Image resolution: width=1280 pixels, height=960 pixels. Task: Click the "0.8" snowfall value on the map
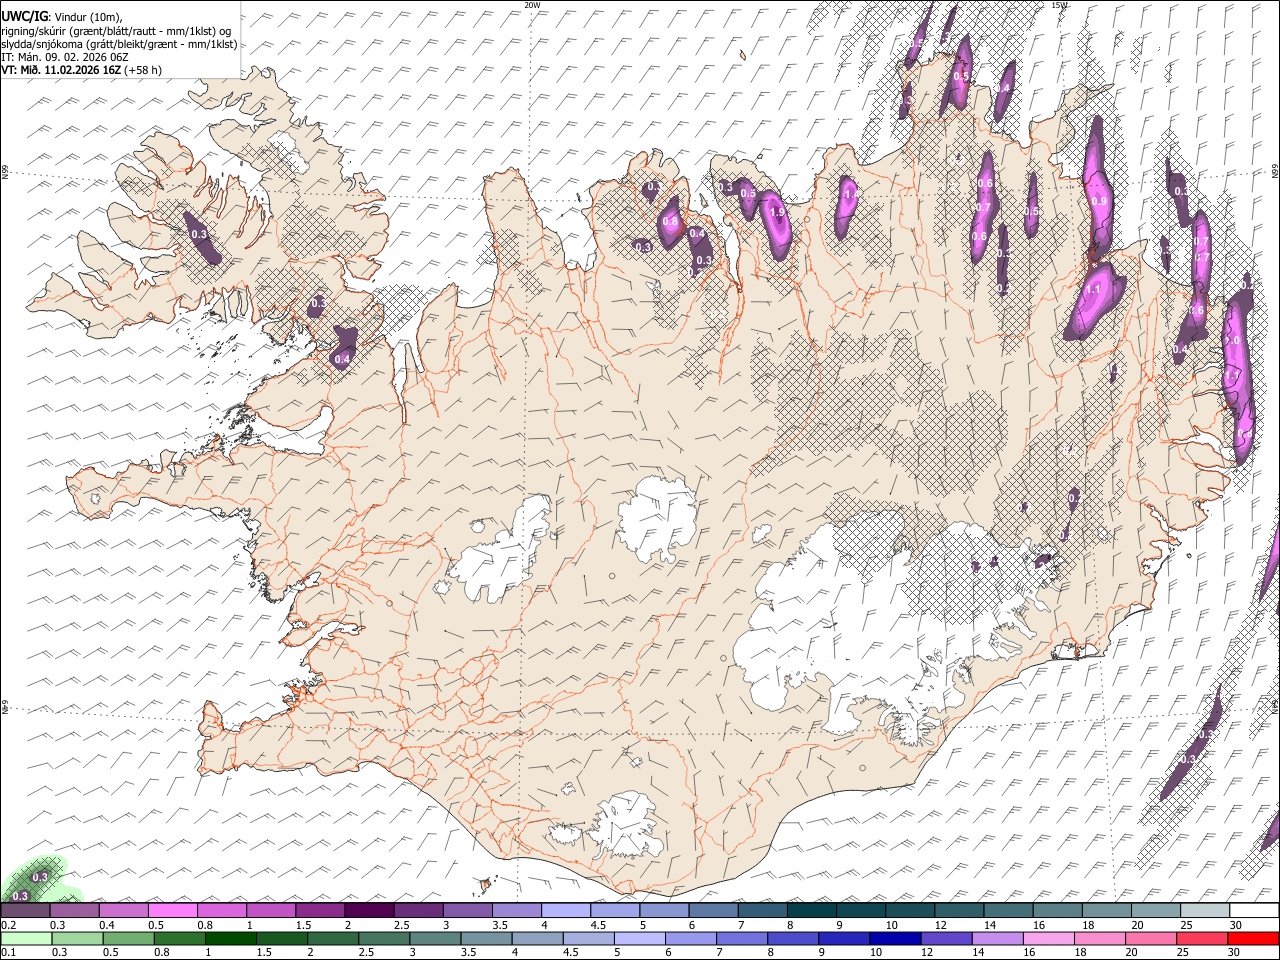coord(670,222)
